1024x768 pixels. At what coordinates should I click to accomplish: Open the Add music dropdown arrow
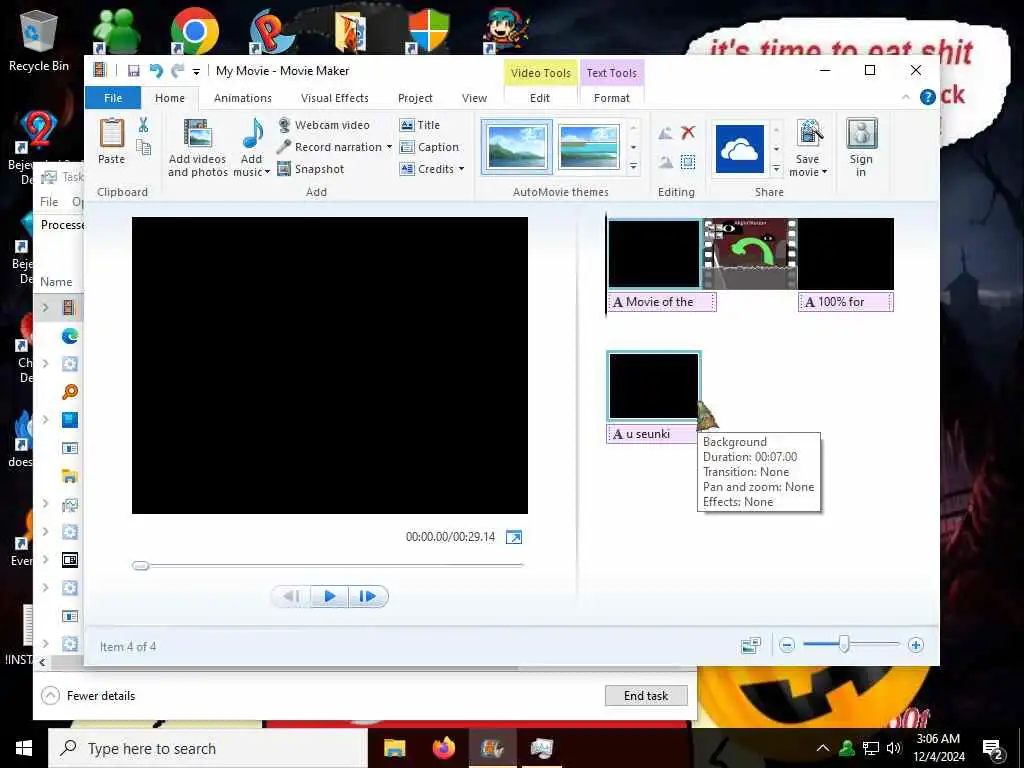[267, 172]
